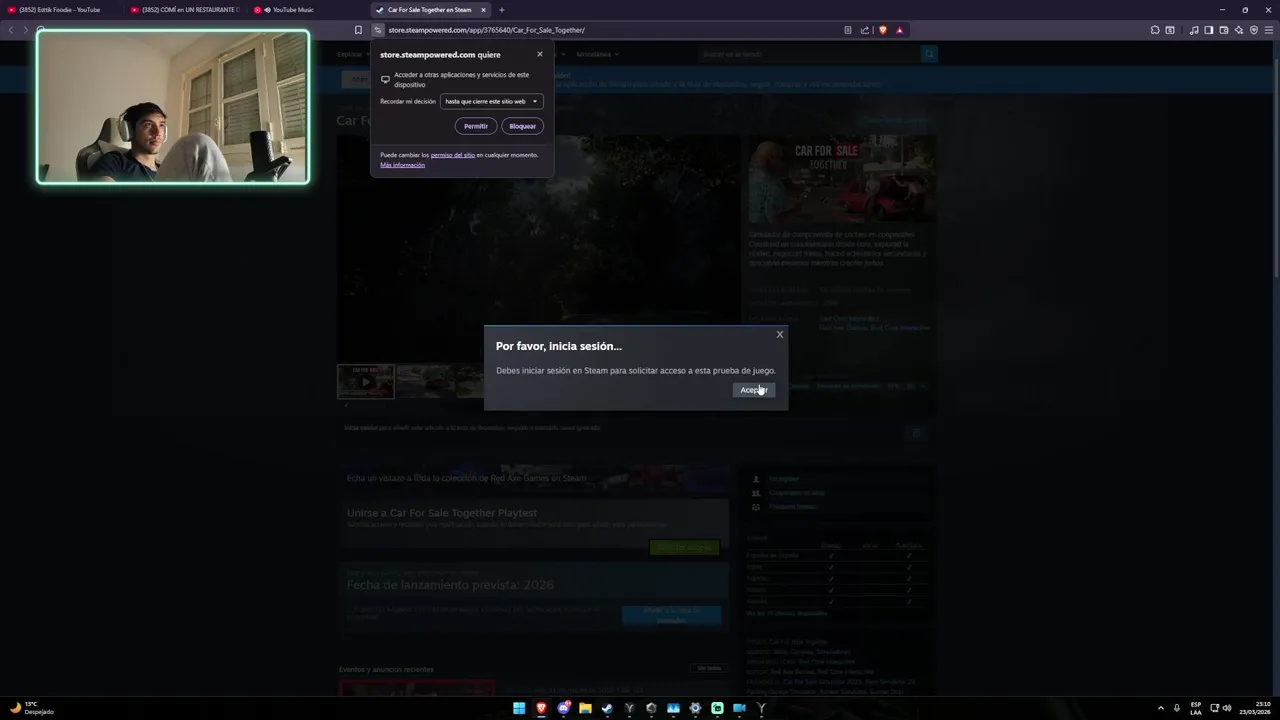Open Steam from the taskbar
The height and width of the screenshot is (720, 1280).
coord(607,708)
